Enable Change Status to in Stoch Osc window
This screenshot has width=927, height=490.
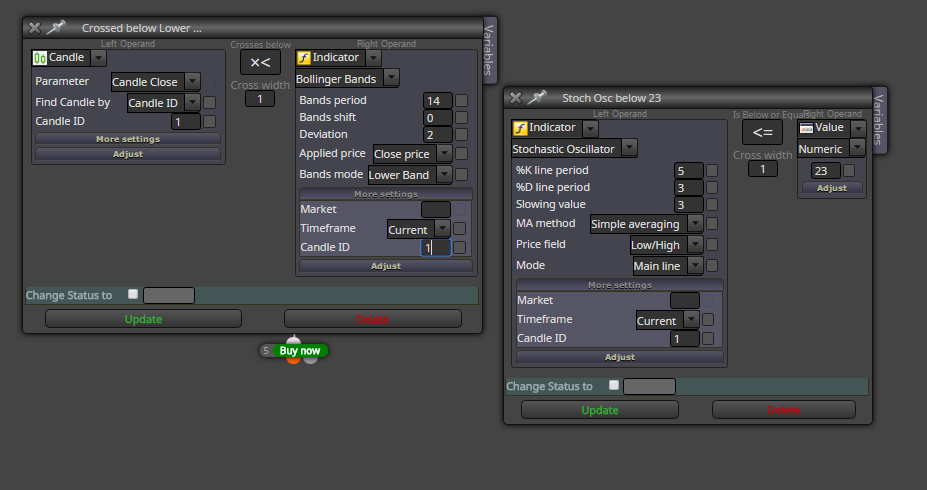pyautogui.click(x=614, y=385)
